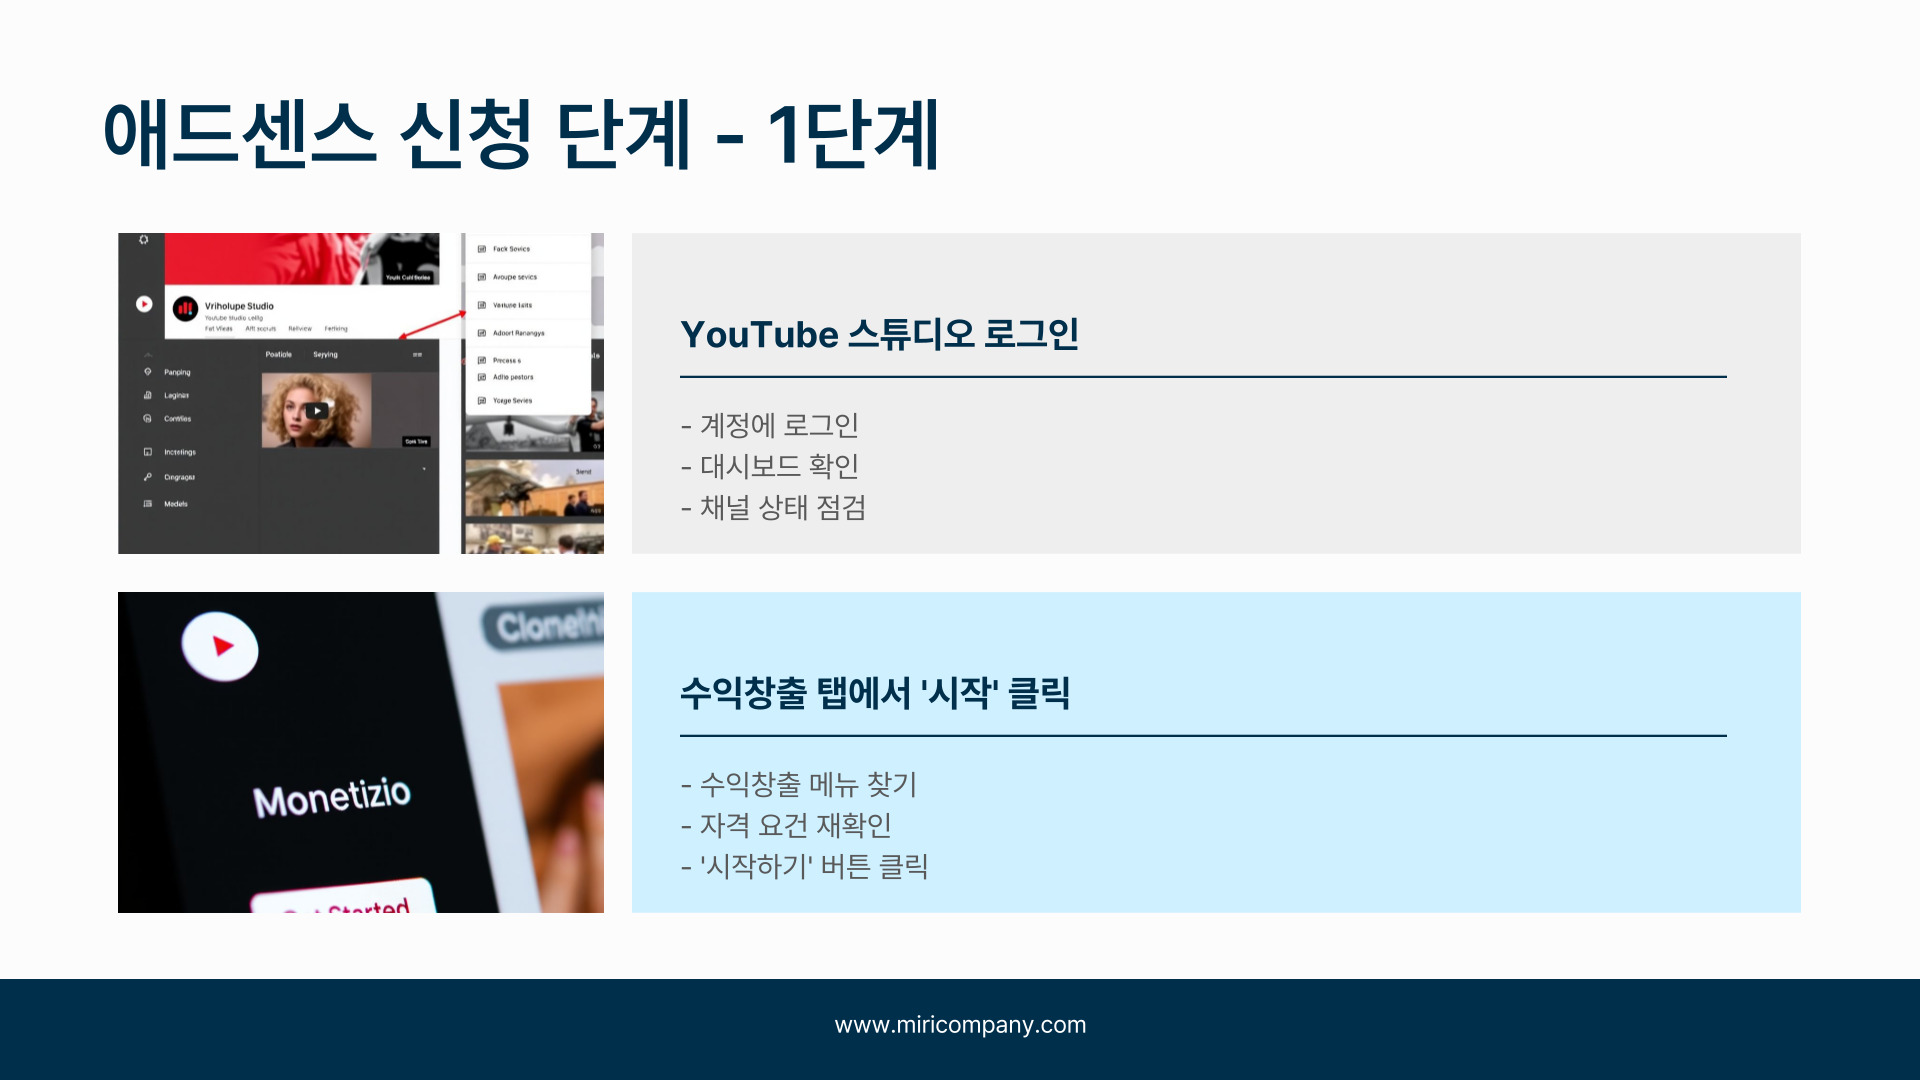Click the gear icon in studio sidebar
Viewport: 1920px width, 1080px height.
pos(144,240)
